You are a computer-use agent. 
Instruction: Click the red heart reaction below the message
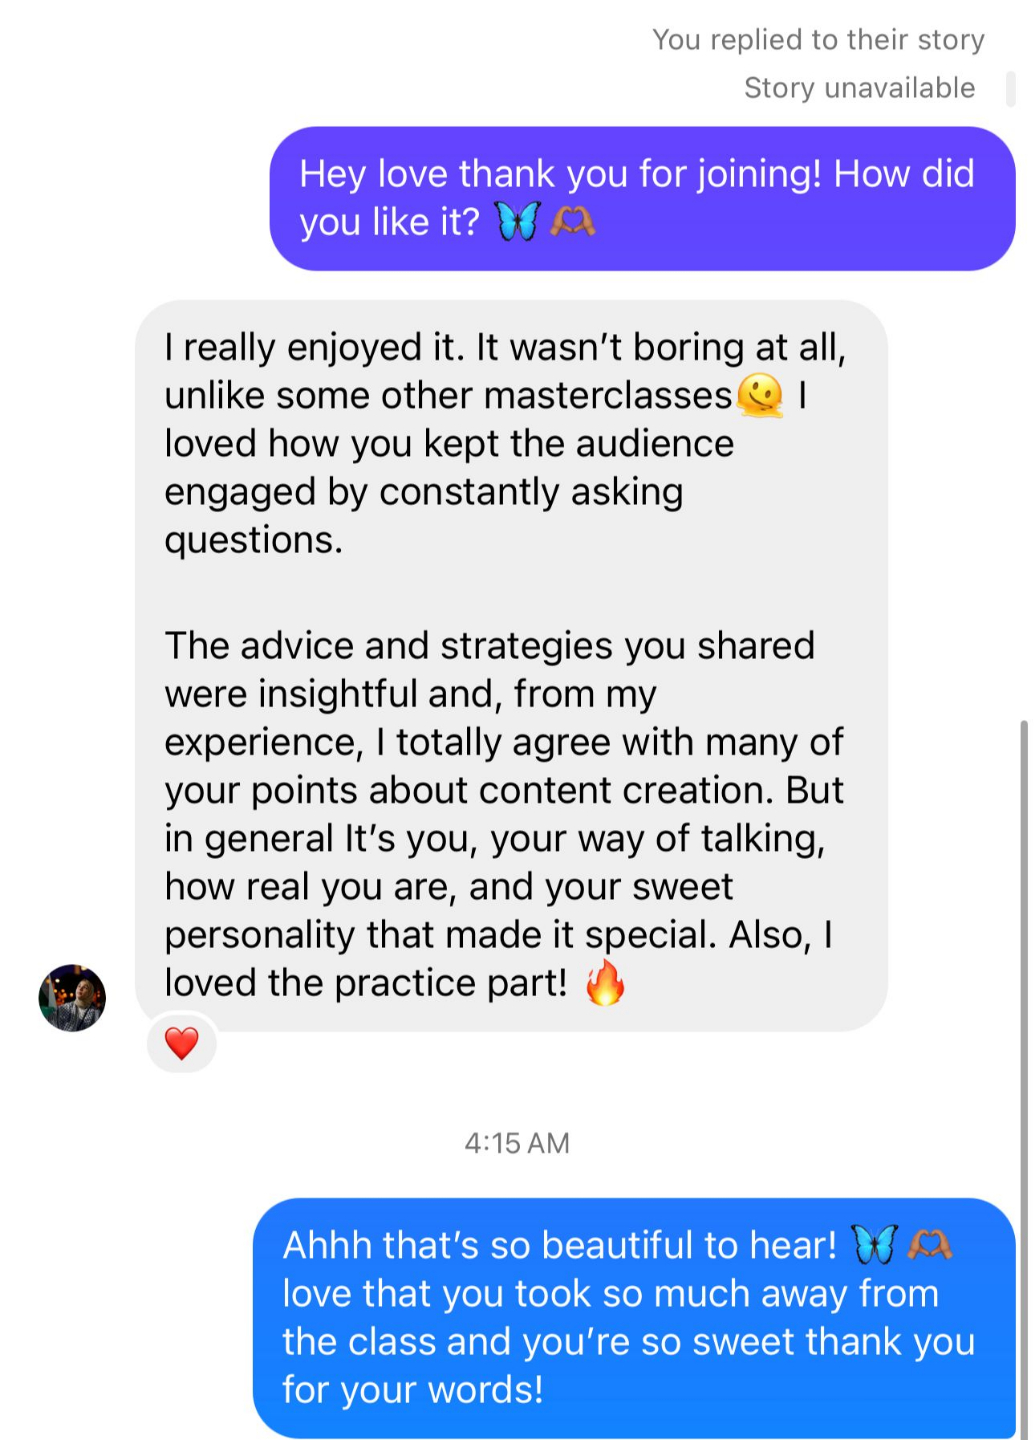tap(181, 1043)
